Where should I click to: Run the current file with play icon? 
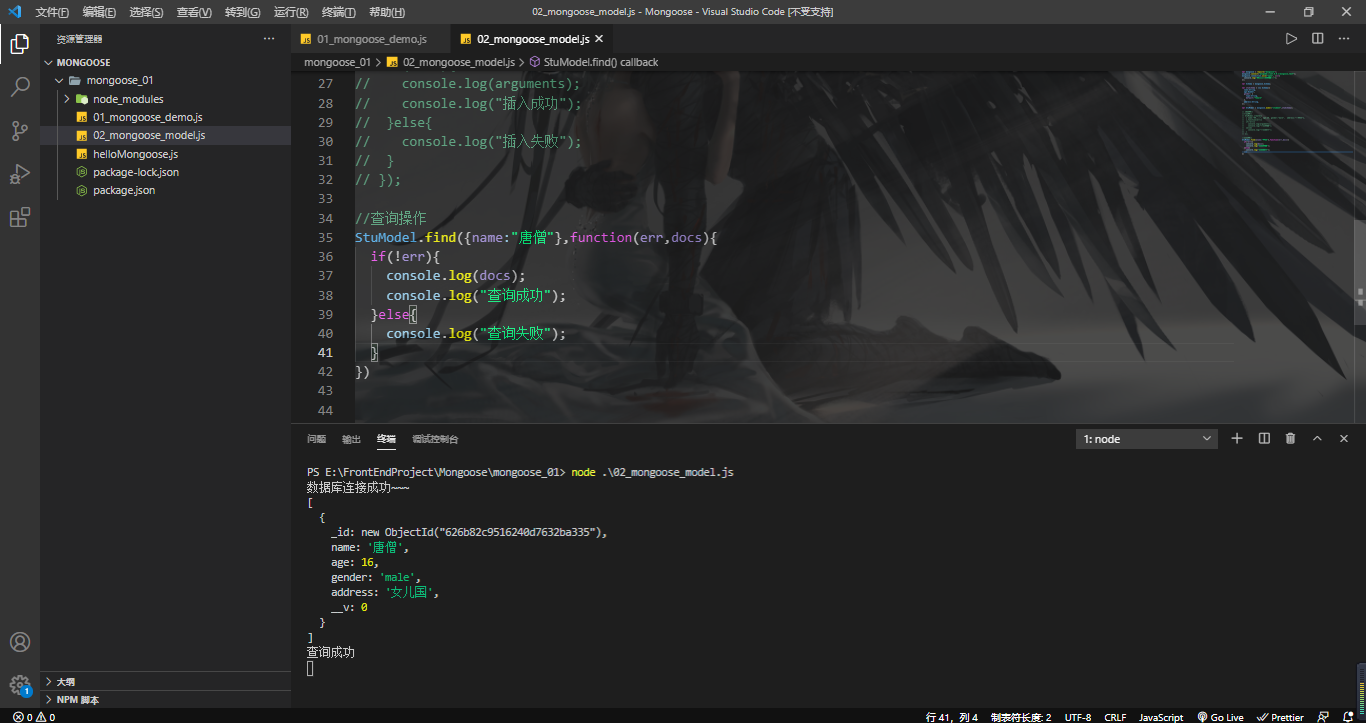point(1291,39)
